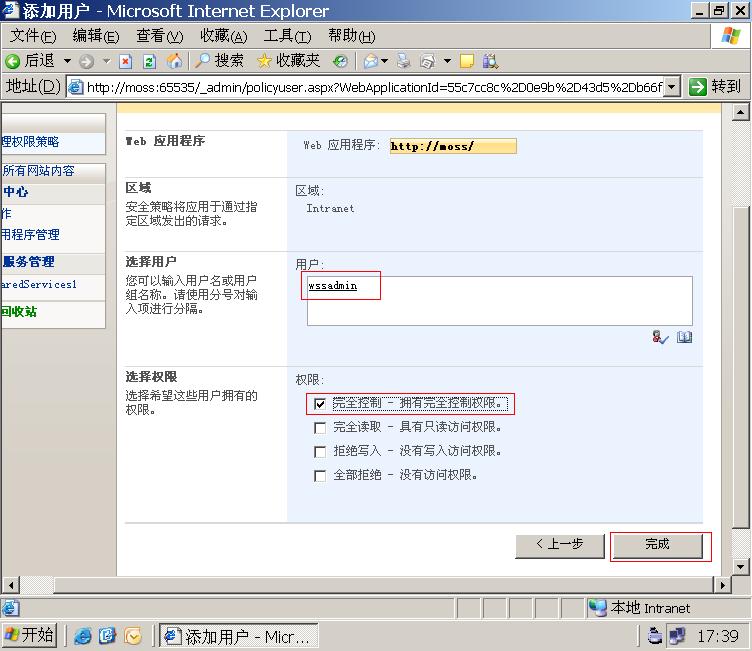Click the Stop loading icon in toolbar
752x651 pixels.
pos(125,61)
